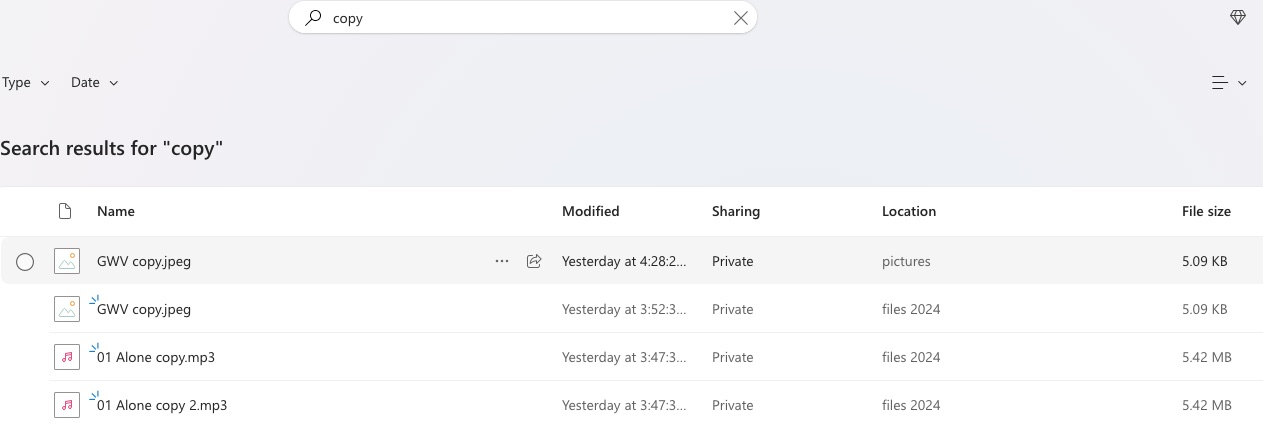Open more actions for GWV copy.jpeg

[502, 262]
